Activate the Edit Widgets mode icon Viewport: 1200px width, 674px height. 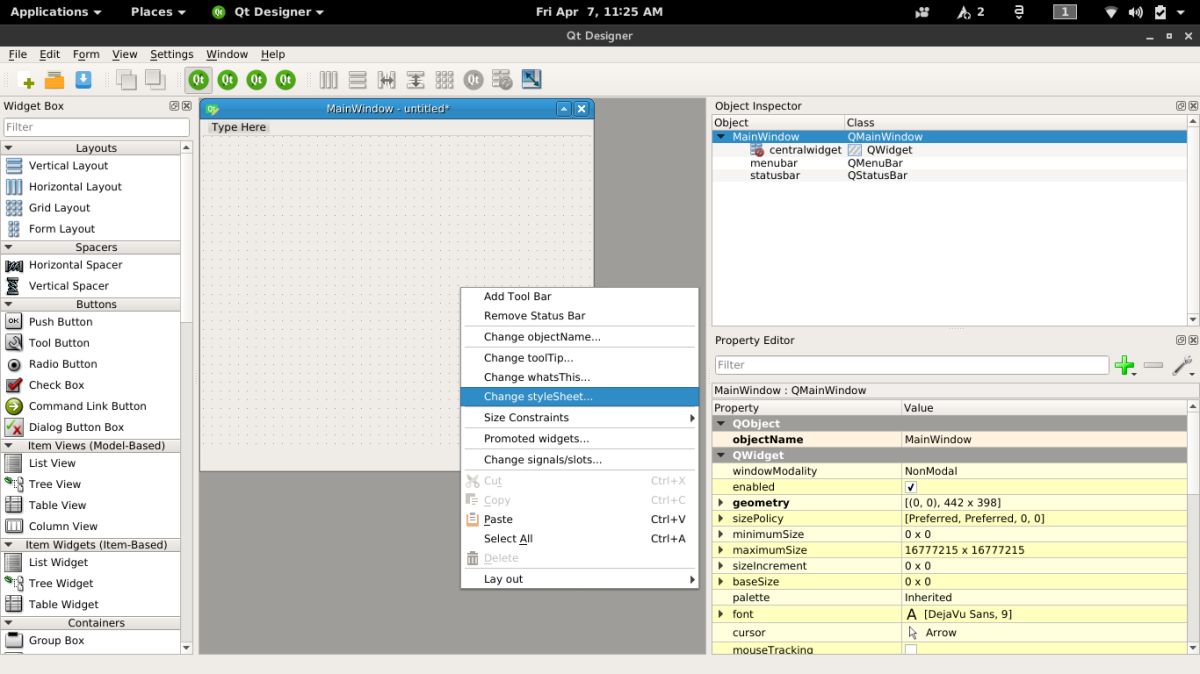199,80
